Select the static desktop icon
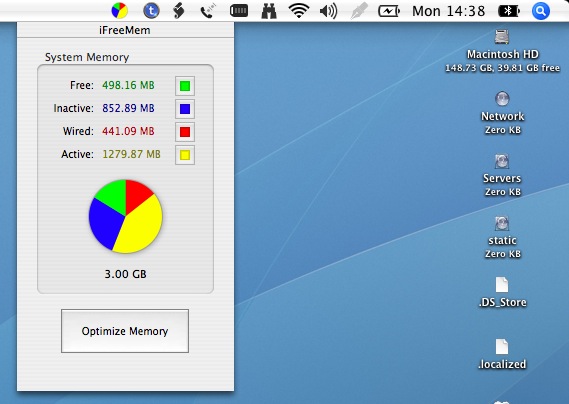 point(502,223)
